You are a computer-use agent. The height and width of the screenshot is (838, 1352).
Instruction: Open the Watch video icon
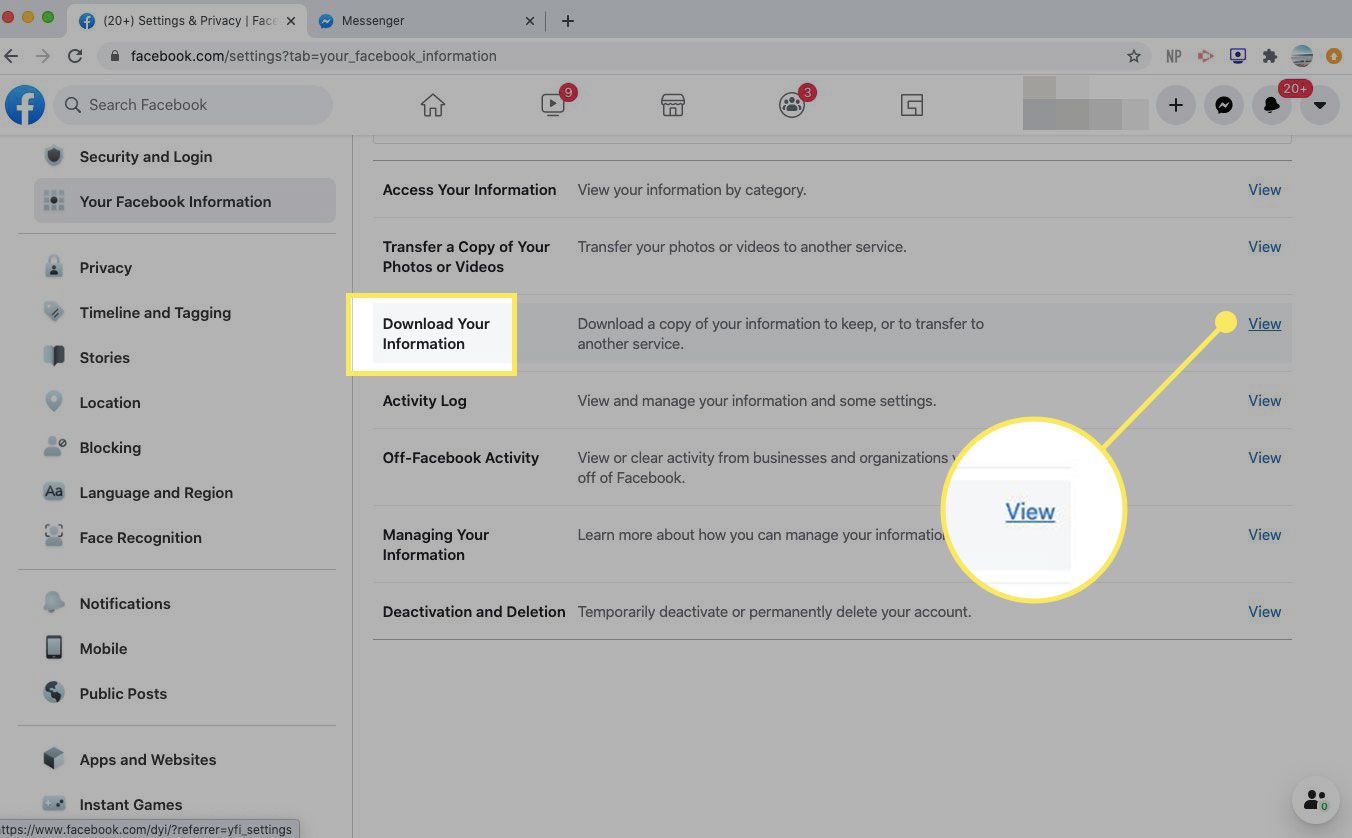[553, 104]
